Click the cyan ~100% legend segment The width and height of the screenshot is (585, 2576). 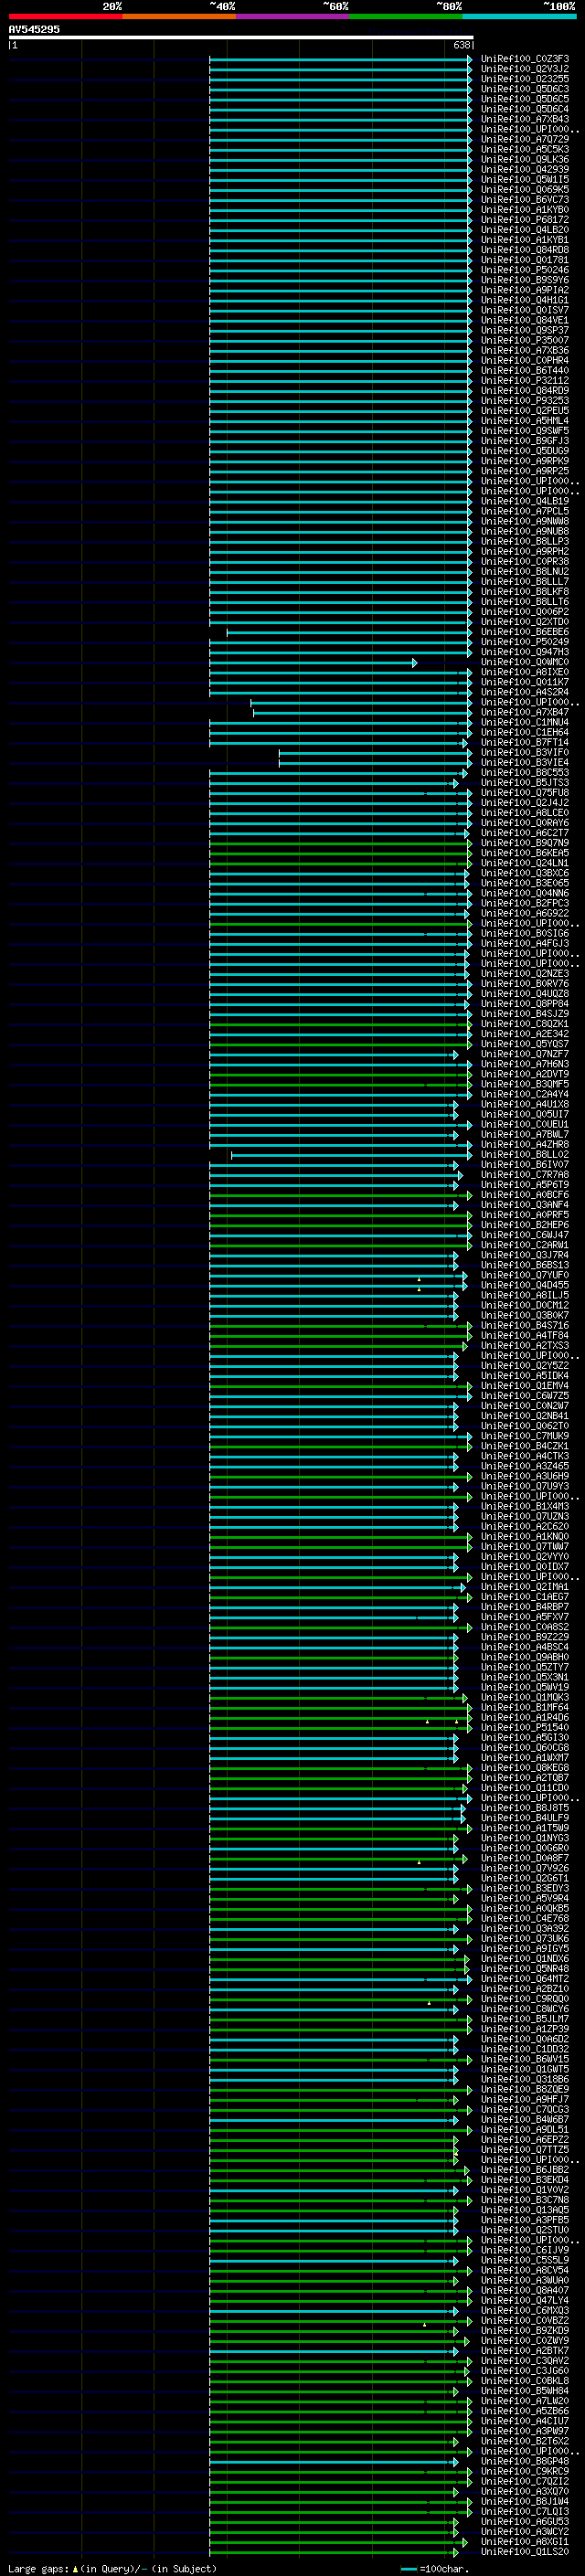519,16
